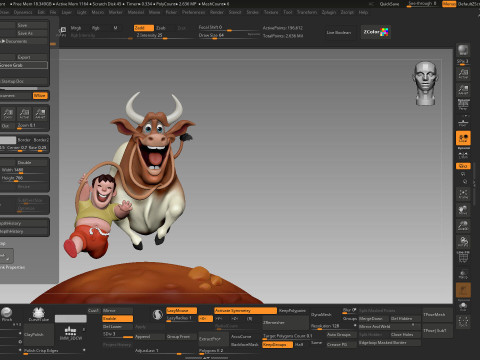Click the Actual size icon in right shelf
Image resolution: width=480 pixels, height=360 pixels.
(x=463, y=74)
